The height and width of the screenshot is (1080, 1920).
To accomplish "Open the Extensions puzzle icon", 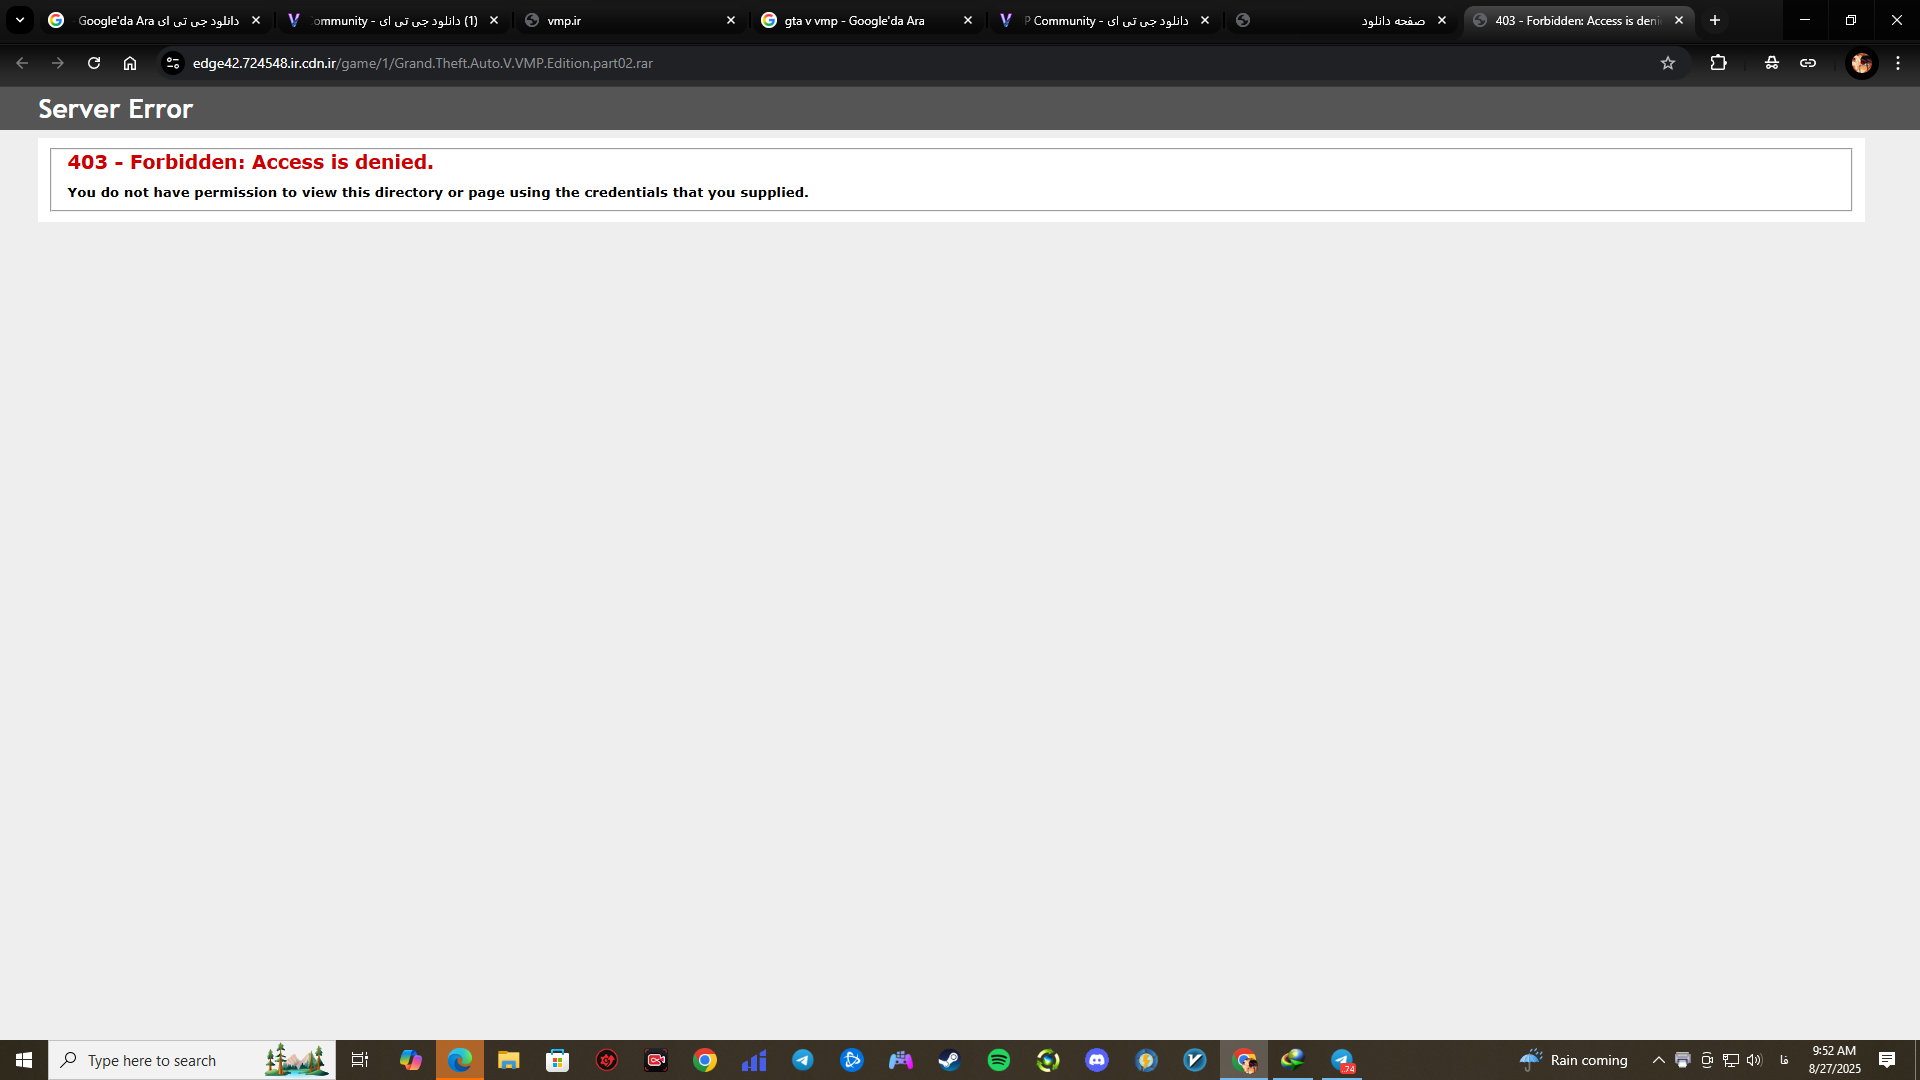I will click(1718, 63).
